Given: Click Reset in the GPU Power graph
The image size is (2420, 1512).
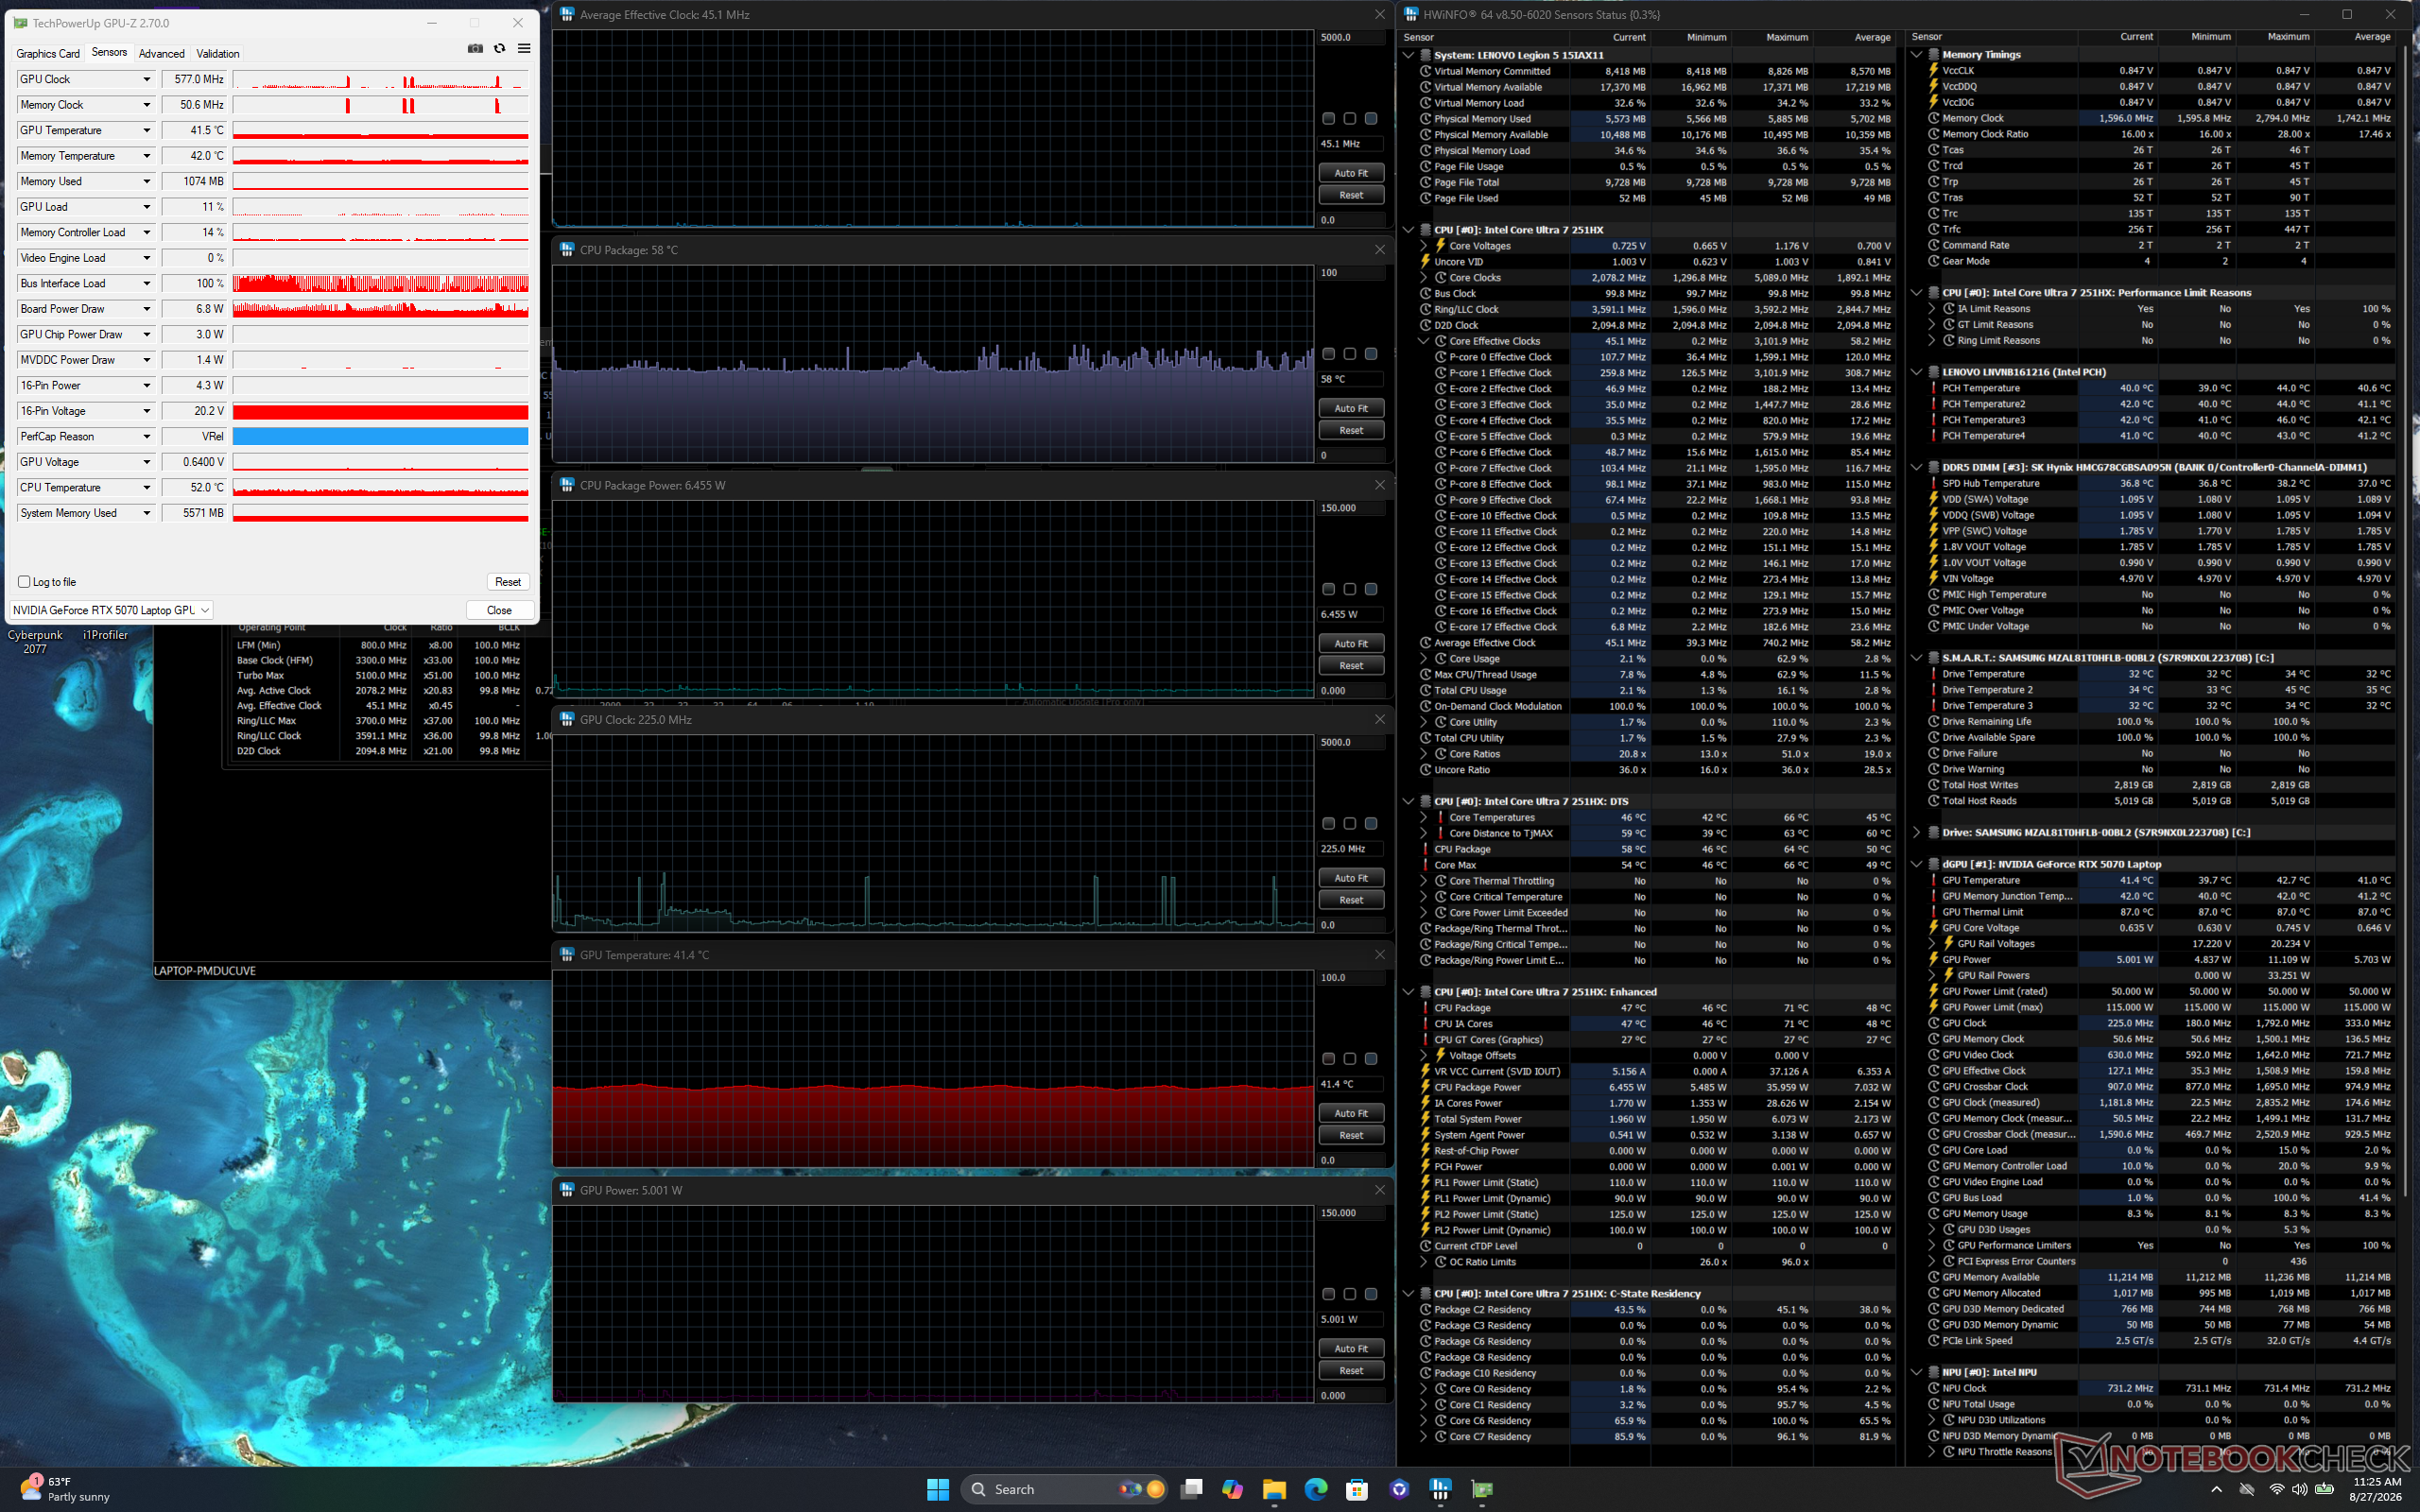Looking at the screenshot, I should point(1351,1370).
